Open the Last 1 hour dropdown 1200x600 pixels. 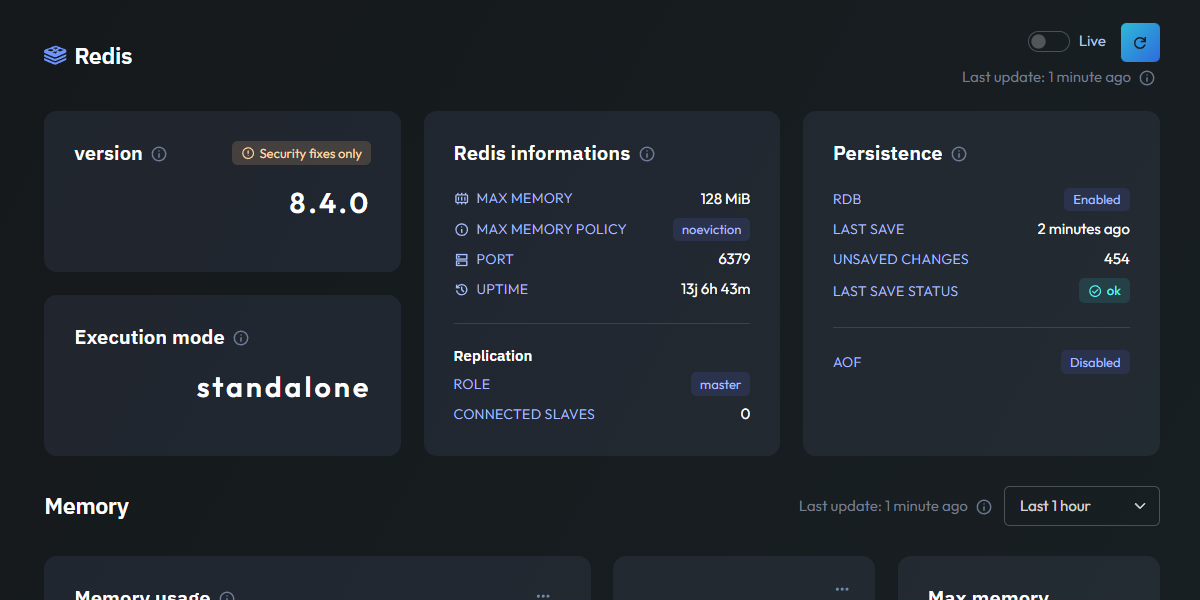[1082, 506]
